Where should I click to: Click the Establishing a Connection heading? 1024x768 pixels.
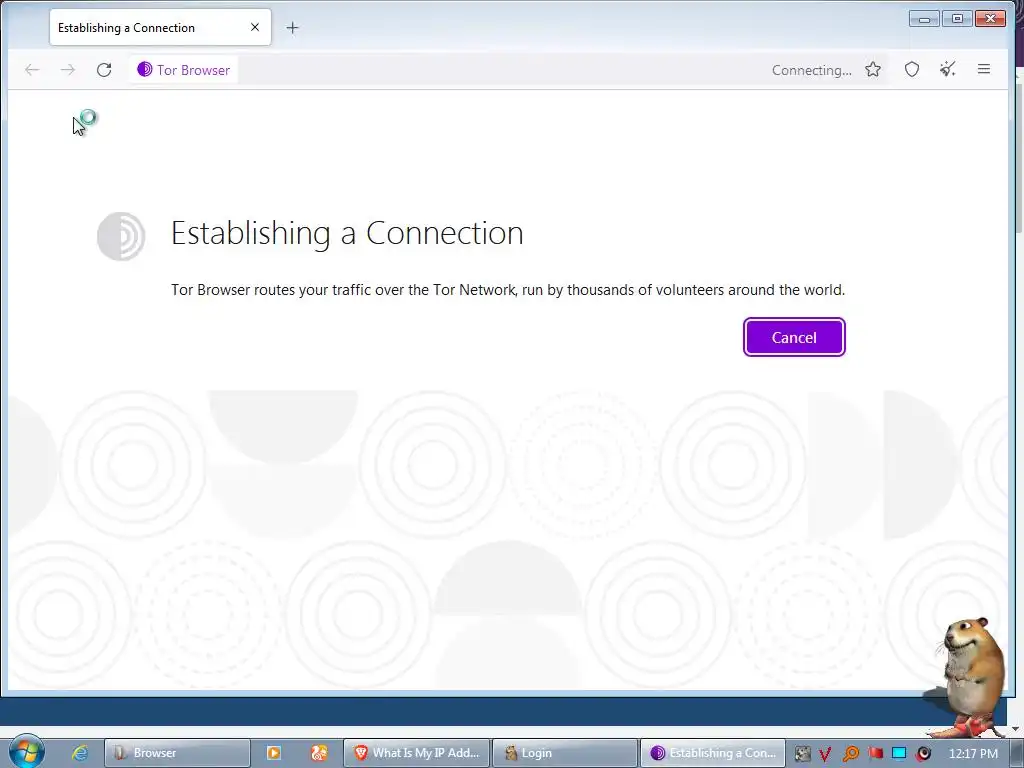click(x=347, y=233)
